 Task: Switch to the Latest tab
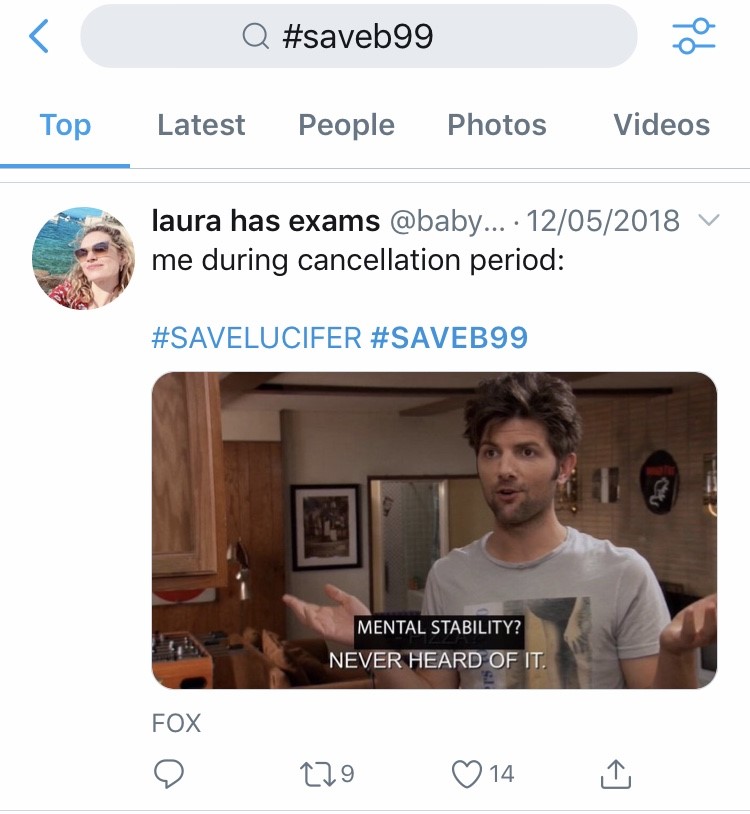click(201, 125)
